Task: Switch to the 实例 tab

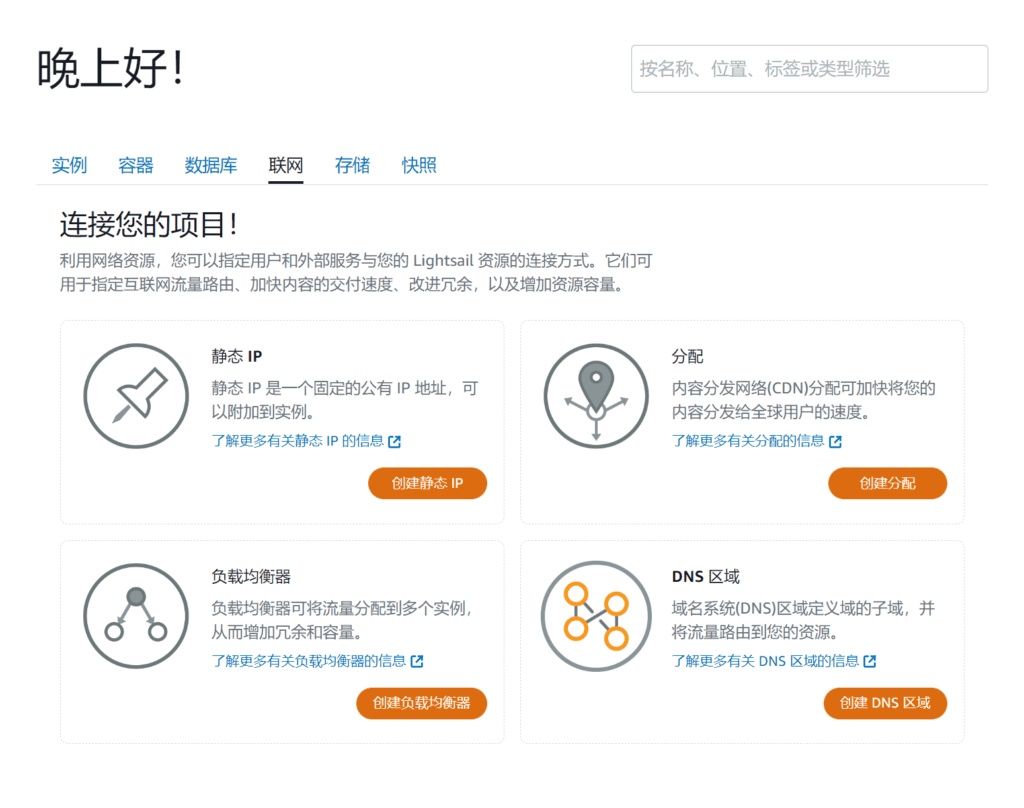Action: (x=69, y=166)
